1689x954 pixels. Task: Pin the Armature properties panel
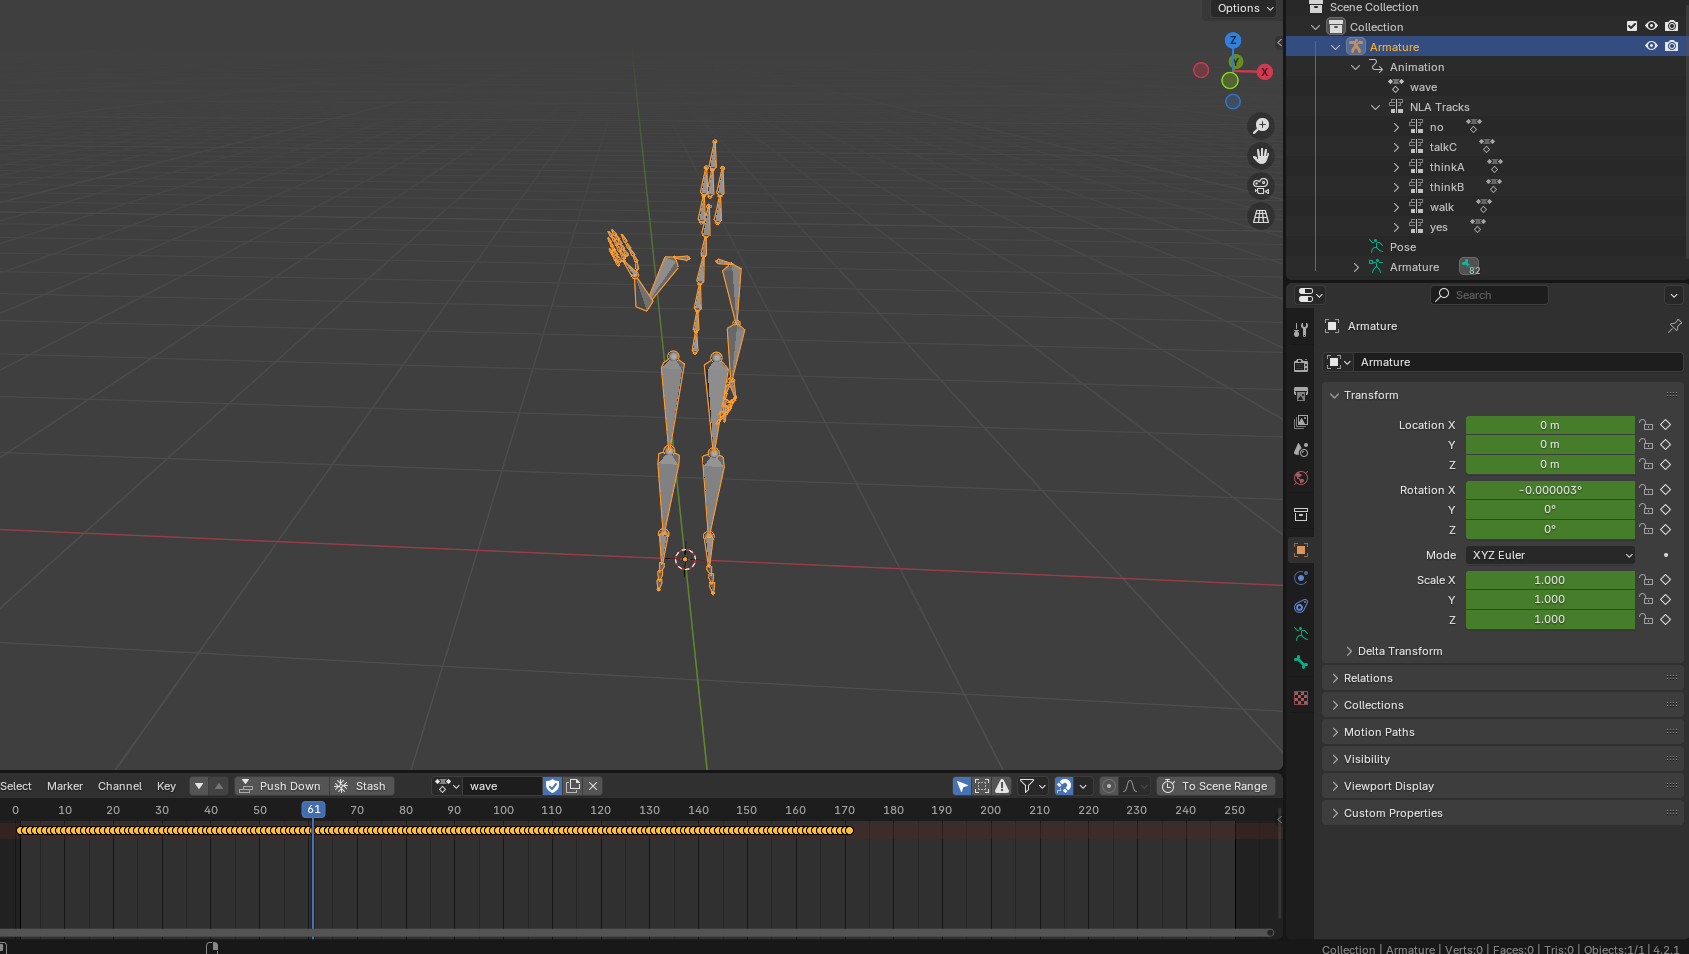(1674, 326)
